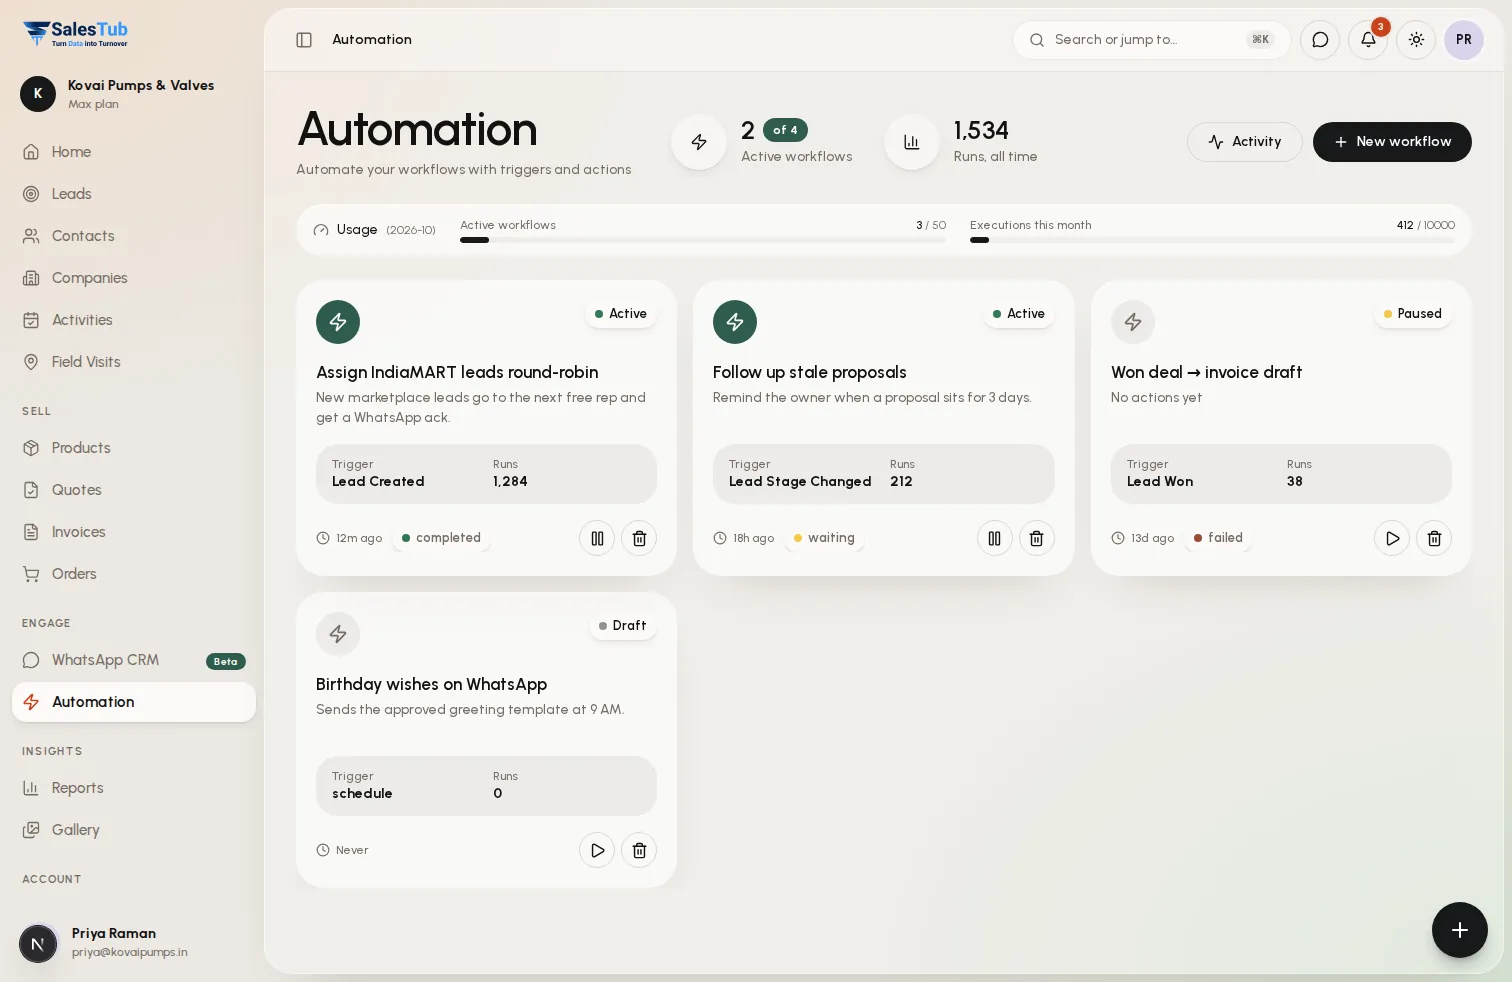Open Field Visits in sidebar
This screenshot has height=982, width=1512.
(x=134, y=362)
